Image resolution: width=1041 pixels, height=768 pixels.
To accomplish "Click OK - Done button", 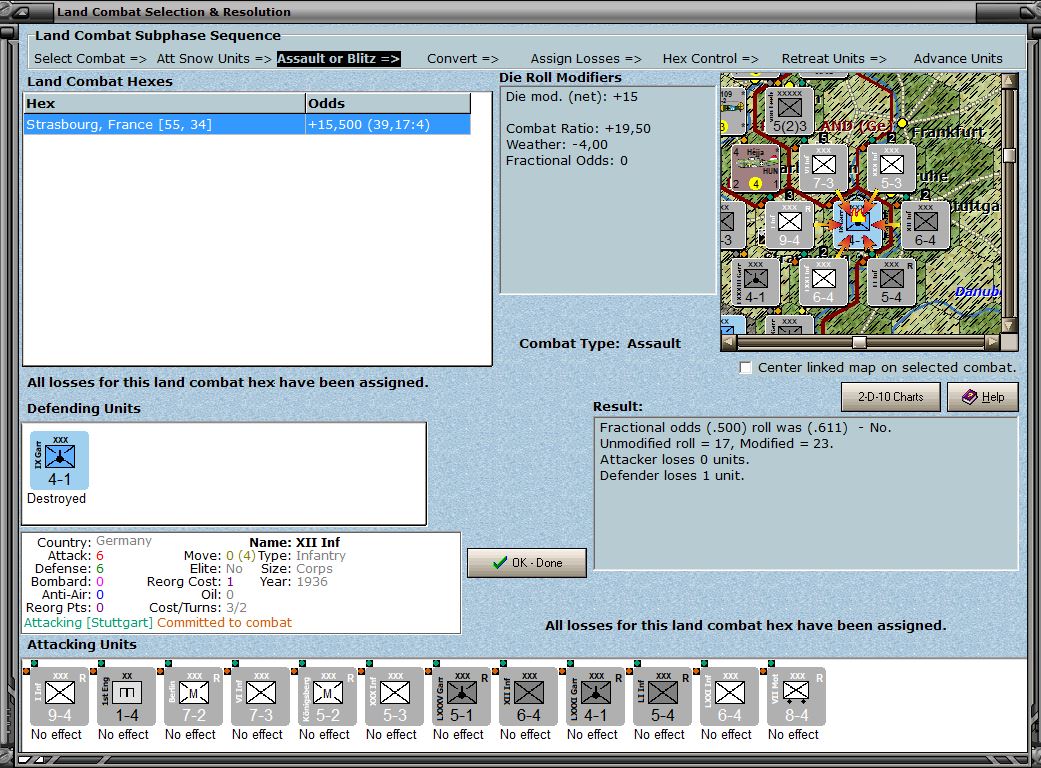I will pyautogui.click(x=526, y=563).
